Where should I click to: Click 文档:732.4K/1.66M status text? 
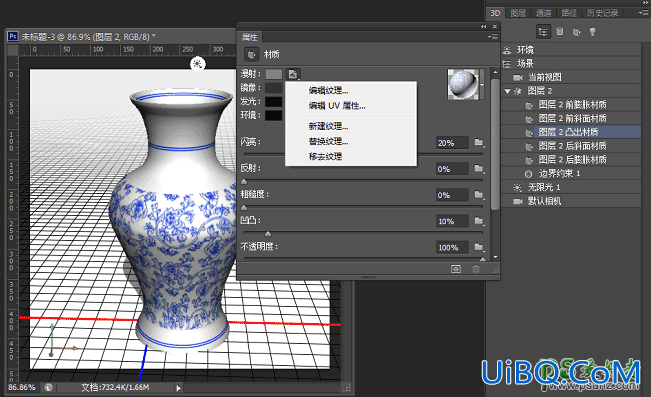(x=115, y=387)
